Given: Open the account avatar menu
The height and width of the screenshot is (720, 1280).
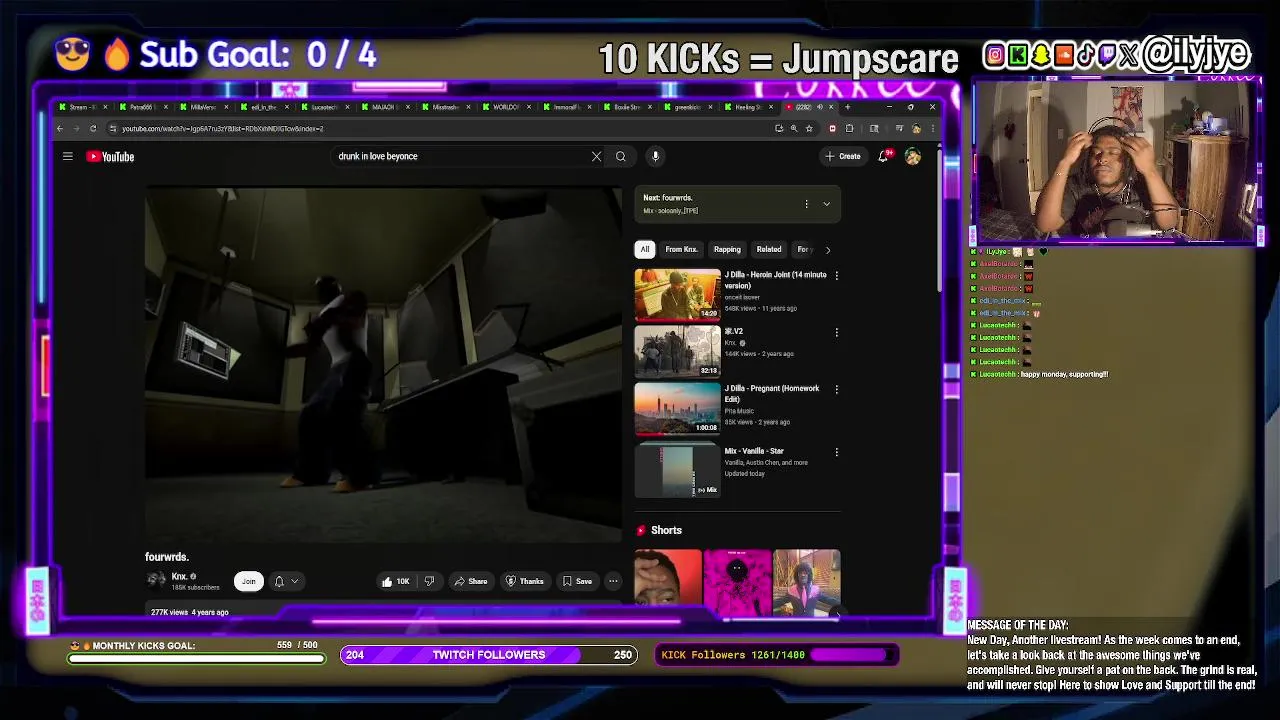Looking at the screenshot, I should (912, 156).
